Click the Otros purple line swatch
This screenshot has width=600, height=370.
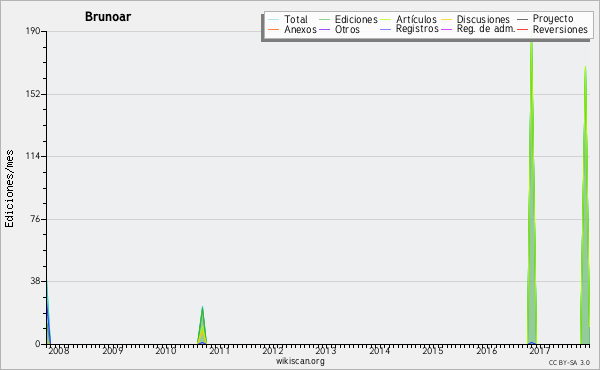(324, 29)
